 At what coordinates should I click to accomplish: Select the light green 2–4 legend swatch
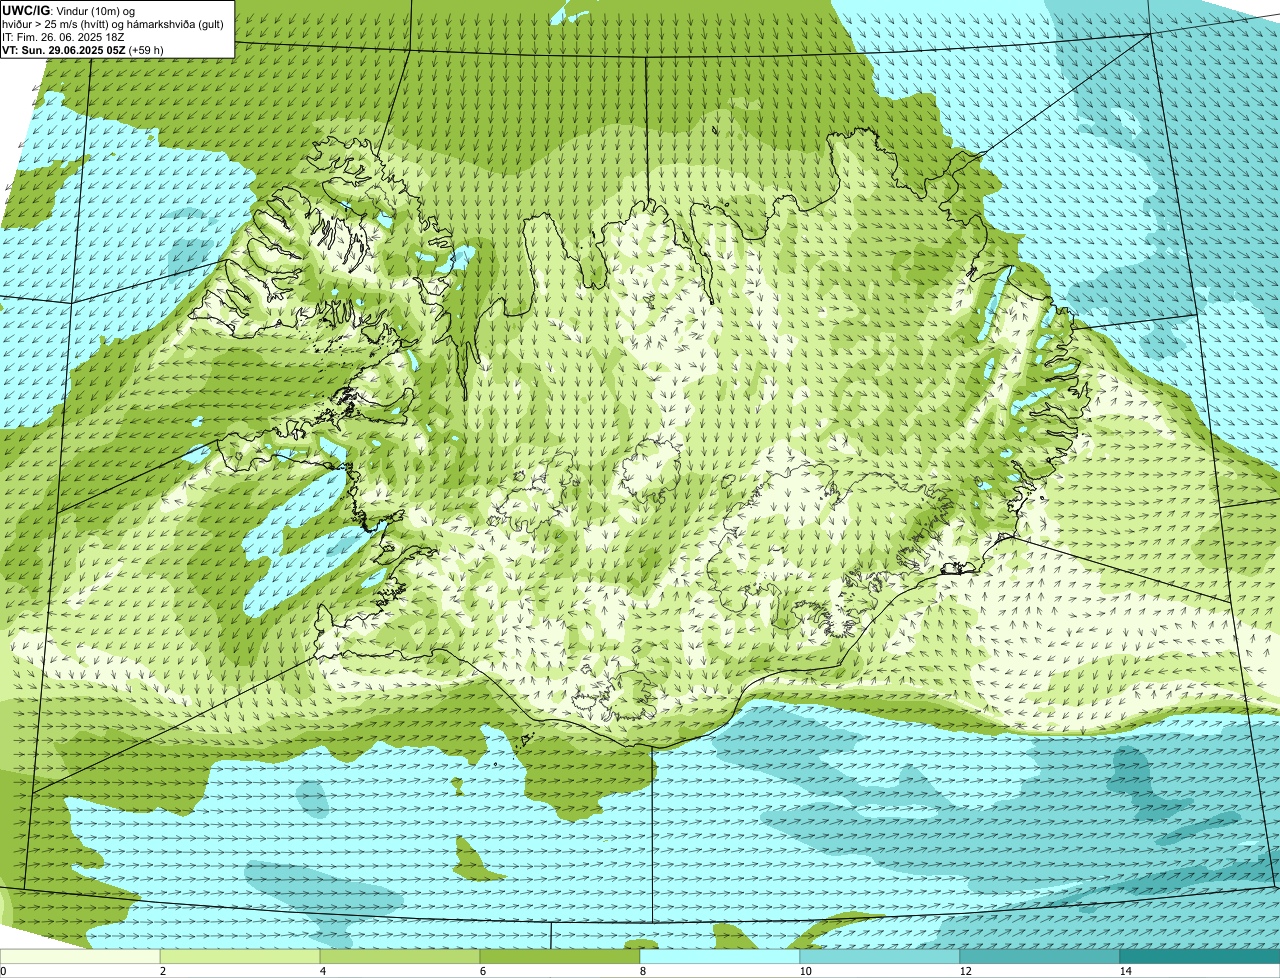click(240, 957)
